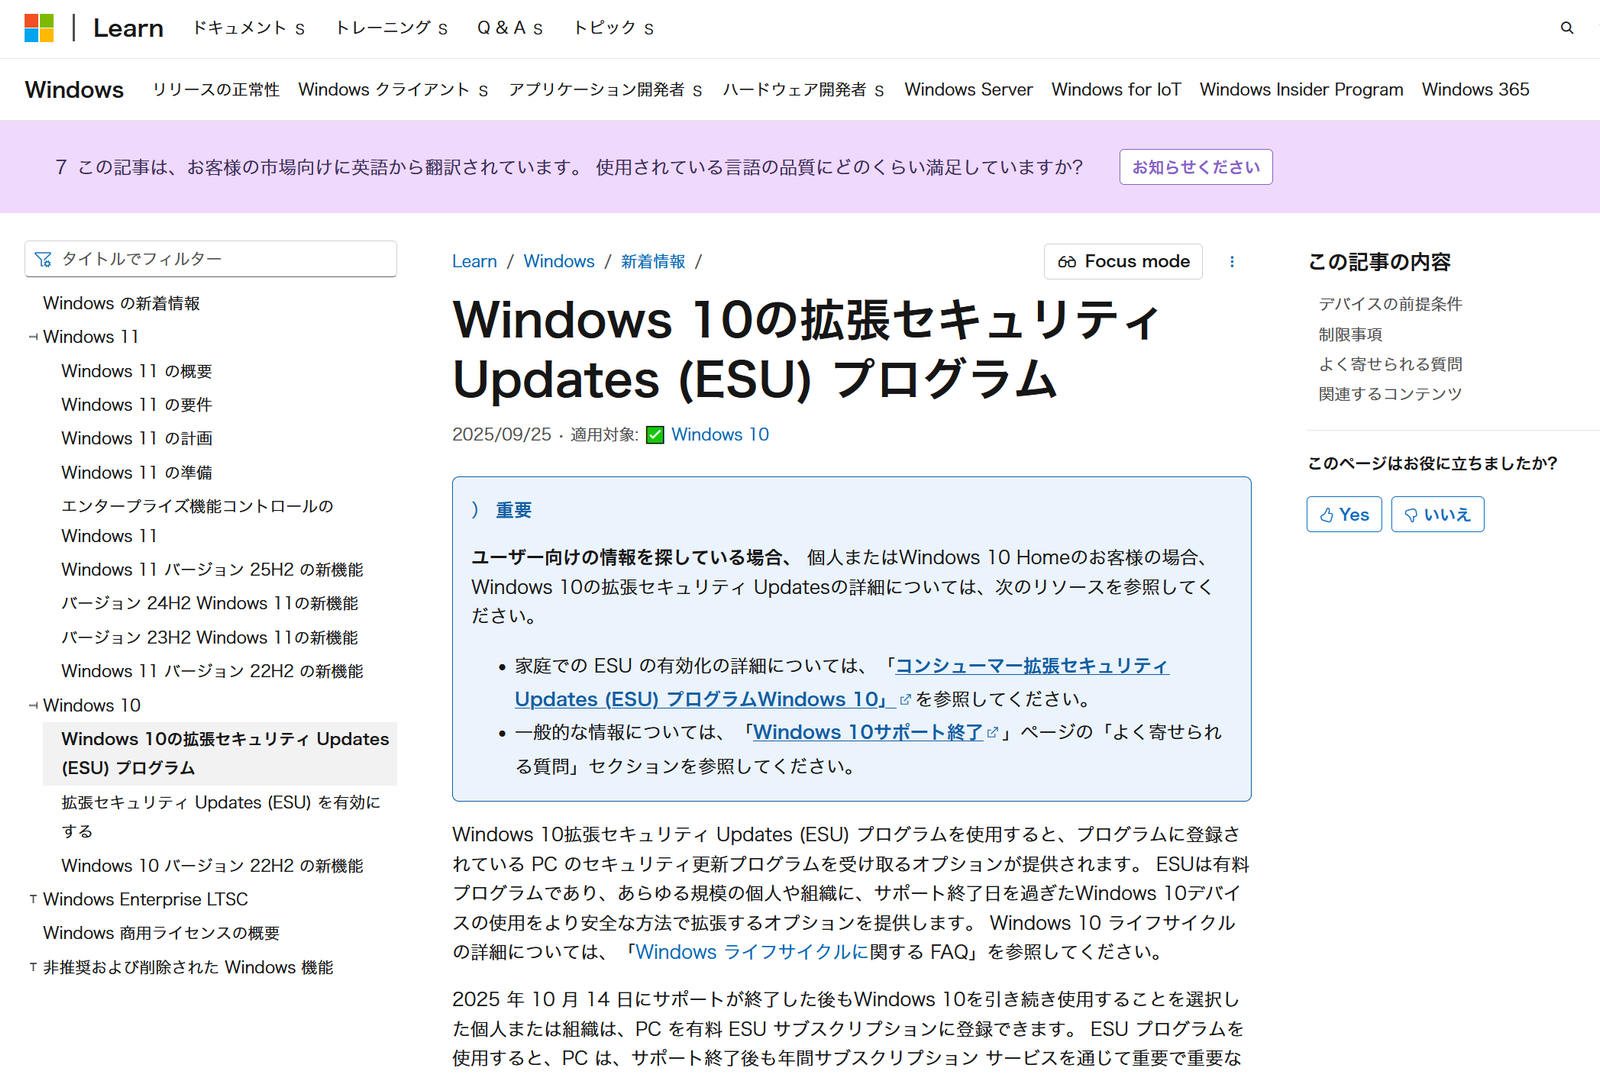Open the Windows クライアント dropdown menu
Viewport: 1600px width, 1075px height.
(x=392, y=90)
